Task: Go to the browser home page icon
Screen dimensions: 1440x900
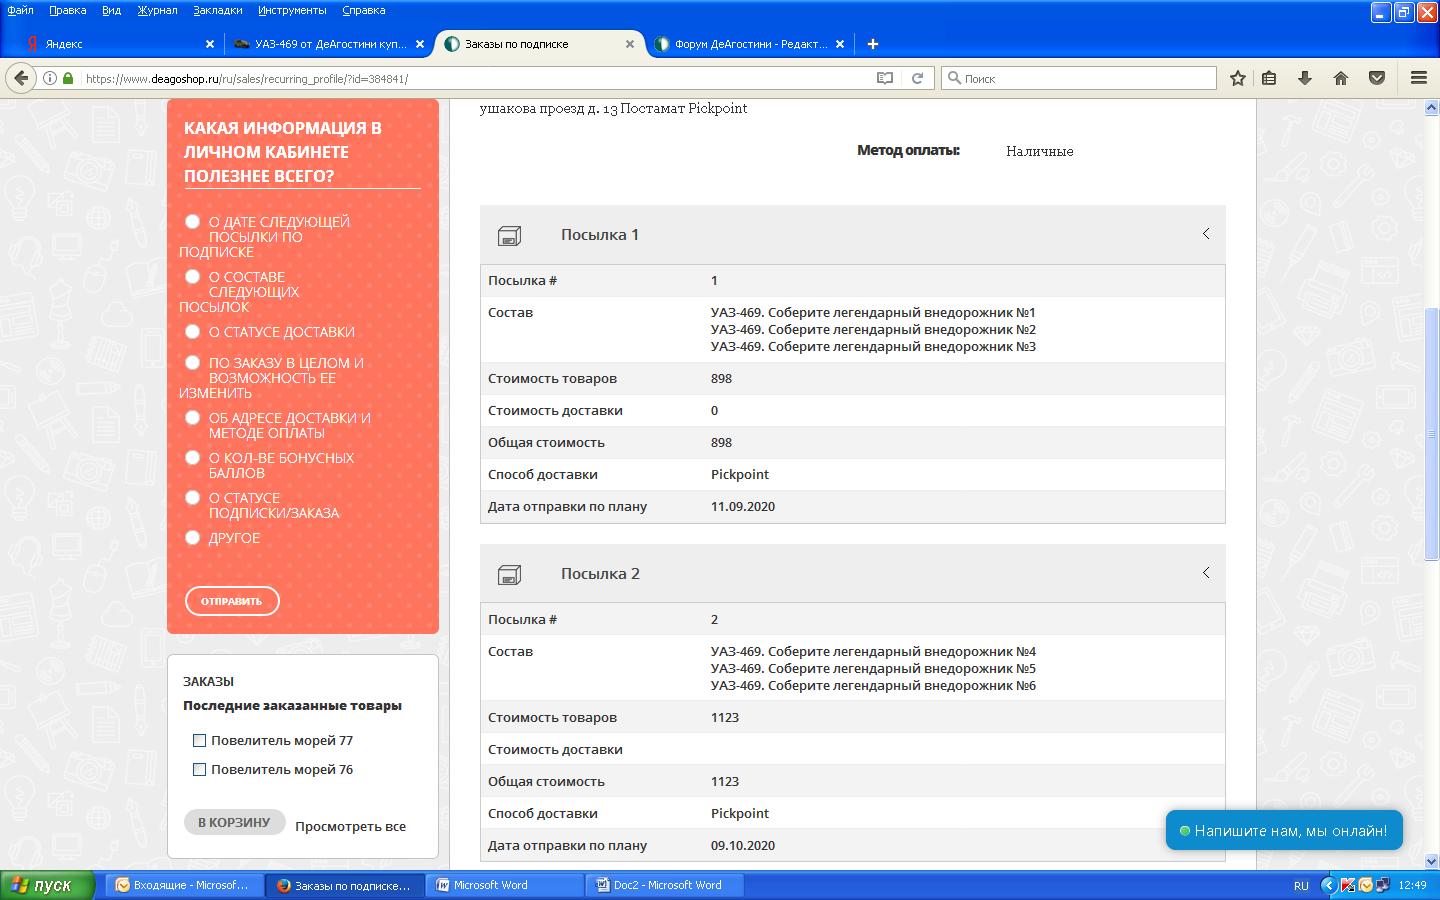Action: pos(1341,78)
